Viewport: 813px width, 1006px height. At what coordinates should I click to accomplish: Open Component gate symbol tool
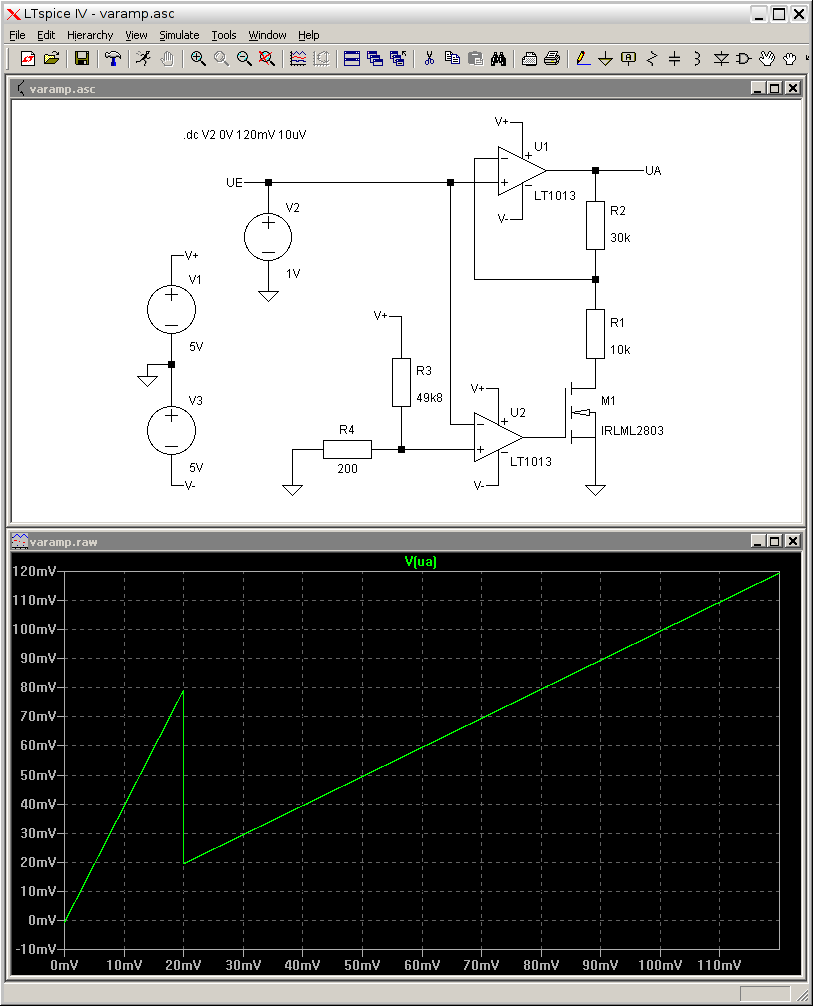tap(744, 58)
